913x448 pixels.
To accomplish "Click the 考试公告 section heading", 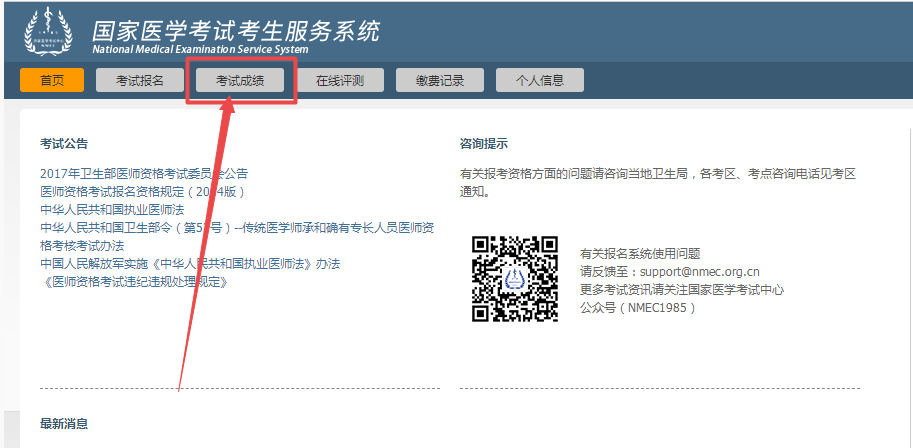I will coord(64,144).
